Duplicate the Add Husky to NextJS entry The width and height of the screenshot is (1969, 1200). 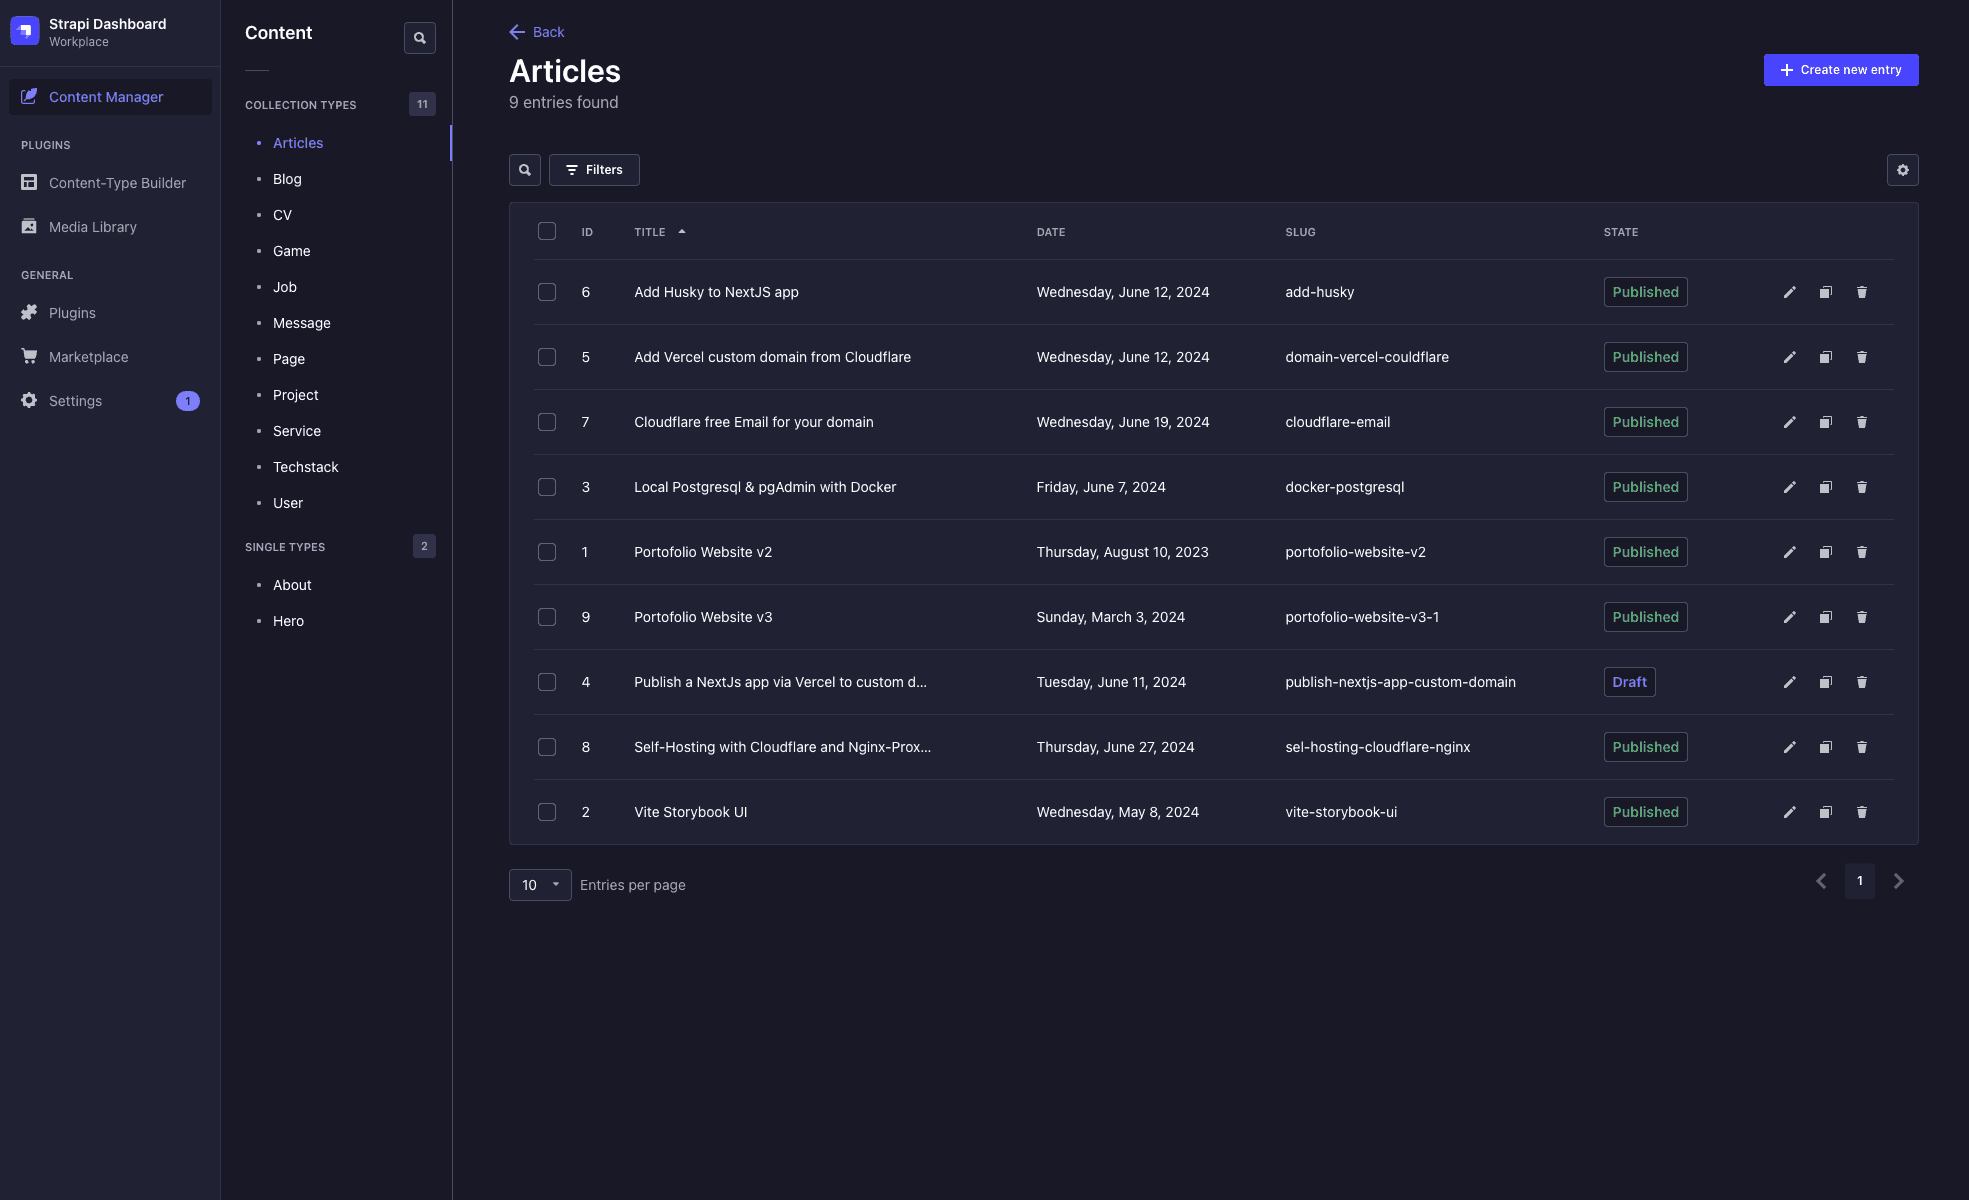[1825, 292]
